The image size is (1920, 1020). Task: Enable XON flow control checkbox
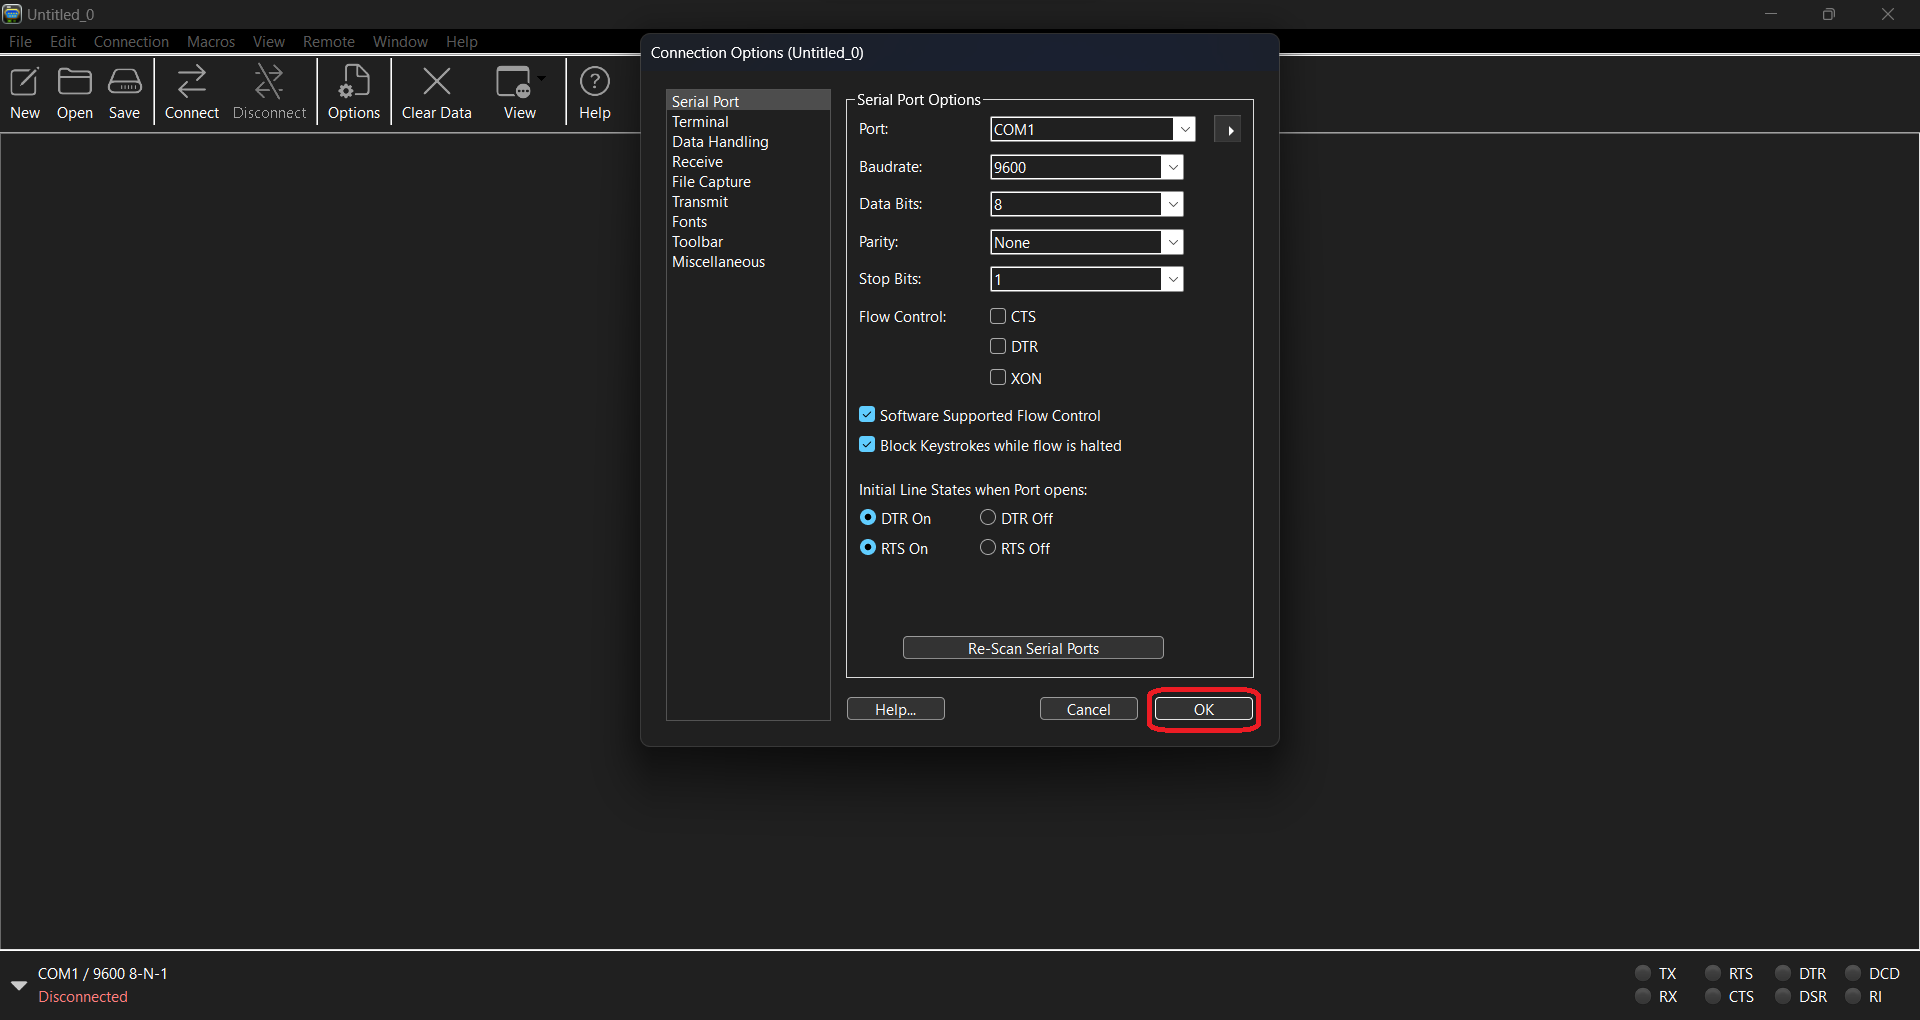click(x=998, y=377)
